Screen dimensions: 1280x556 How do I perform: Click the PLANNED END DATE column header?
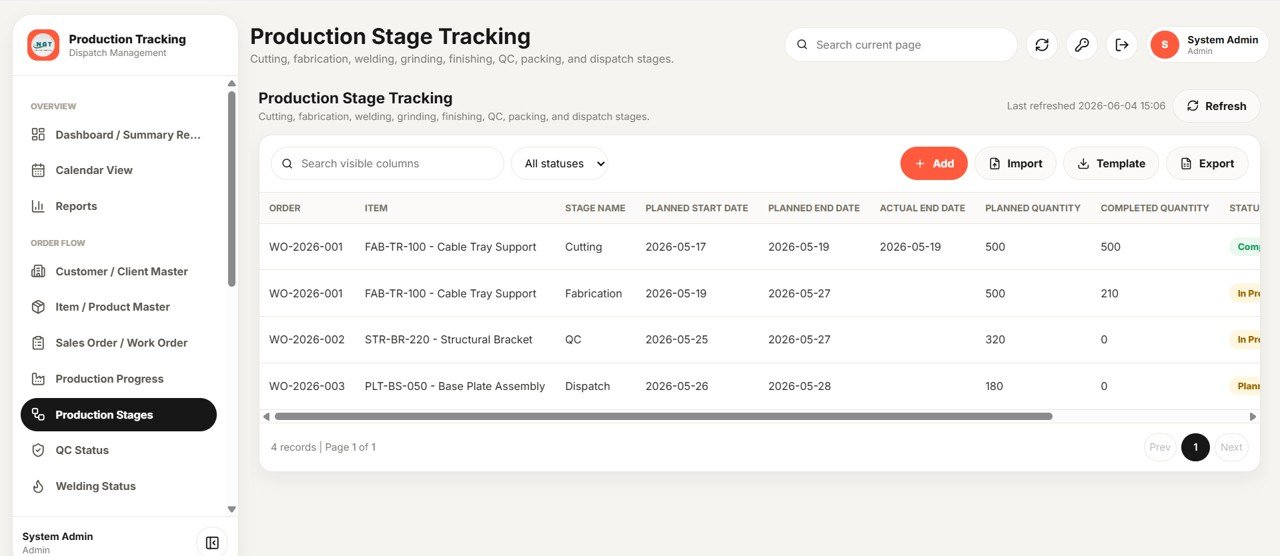point(814,208)
